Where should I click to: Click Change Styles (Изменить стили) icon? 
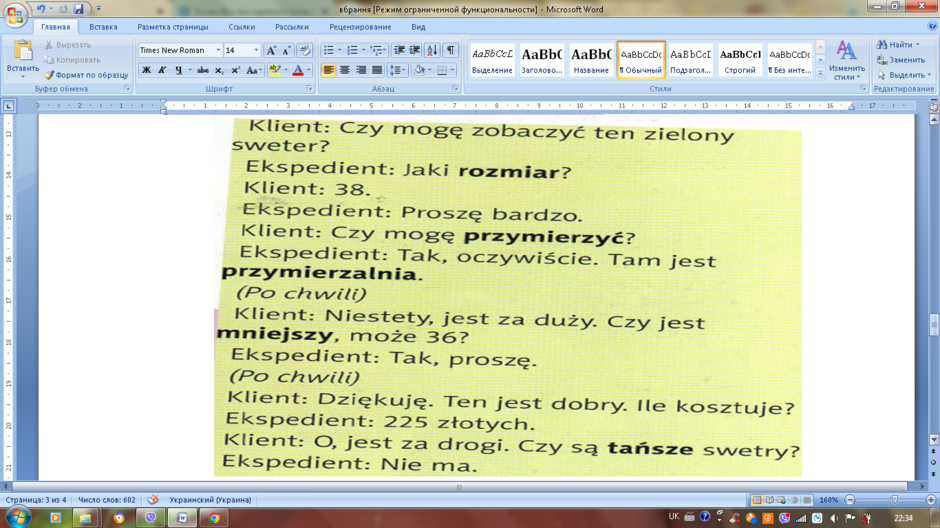coord(846,59)
